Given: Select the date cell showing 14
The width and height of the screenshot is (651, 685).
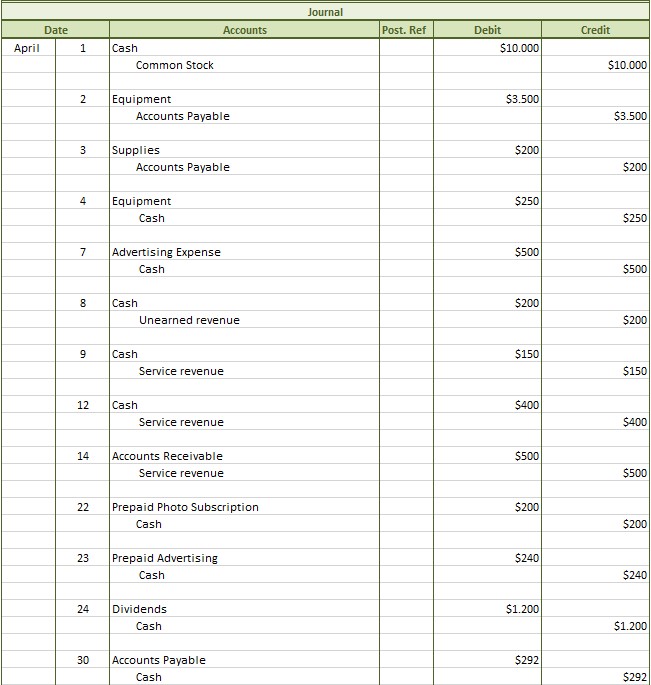Looking at the screenshot, I should coord(82,456).
